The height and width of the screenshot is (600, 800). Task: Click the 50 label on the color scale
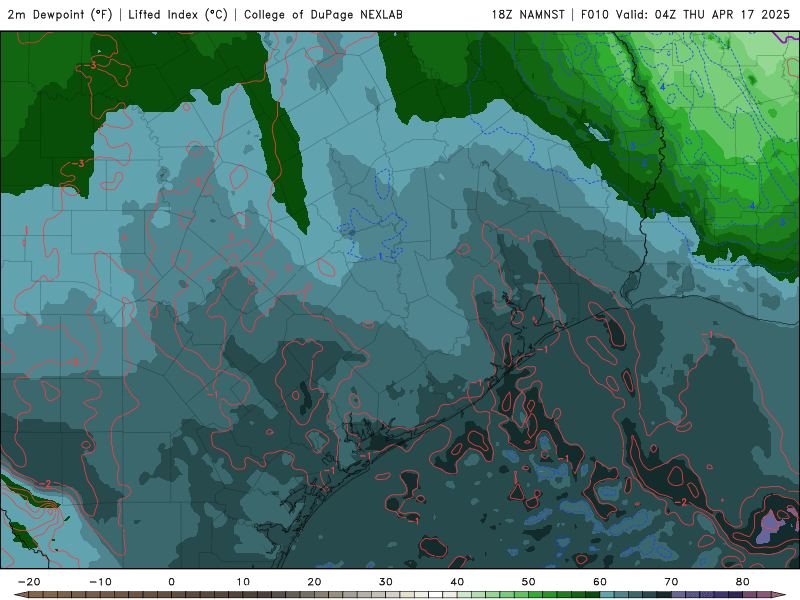529,582
